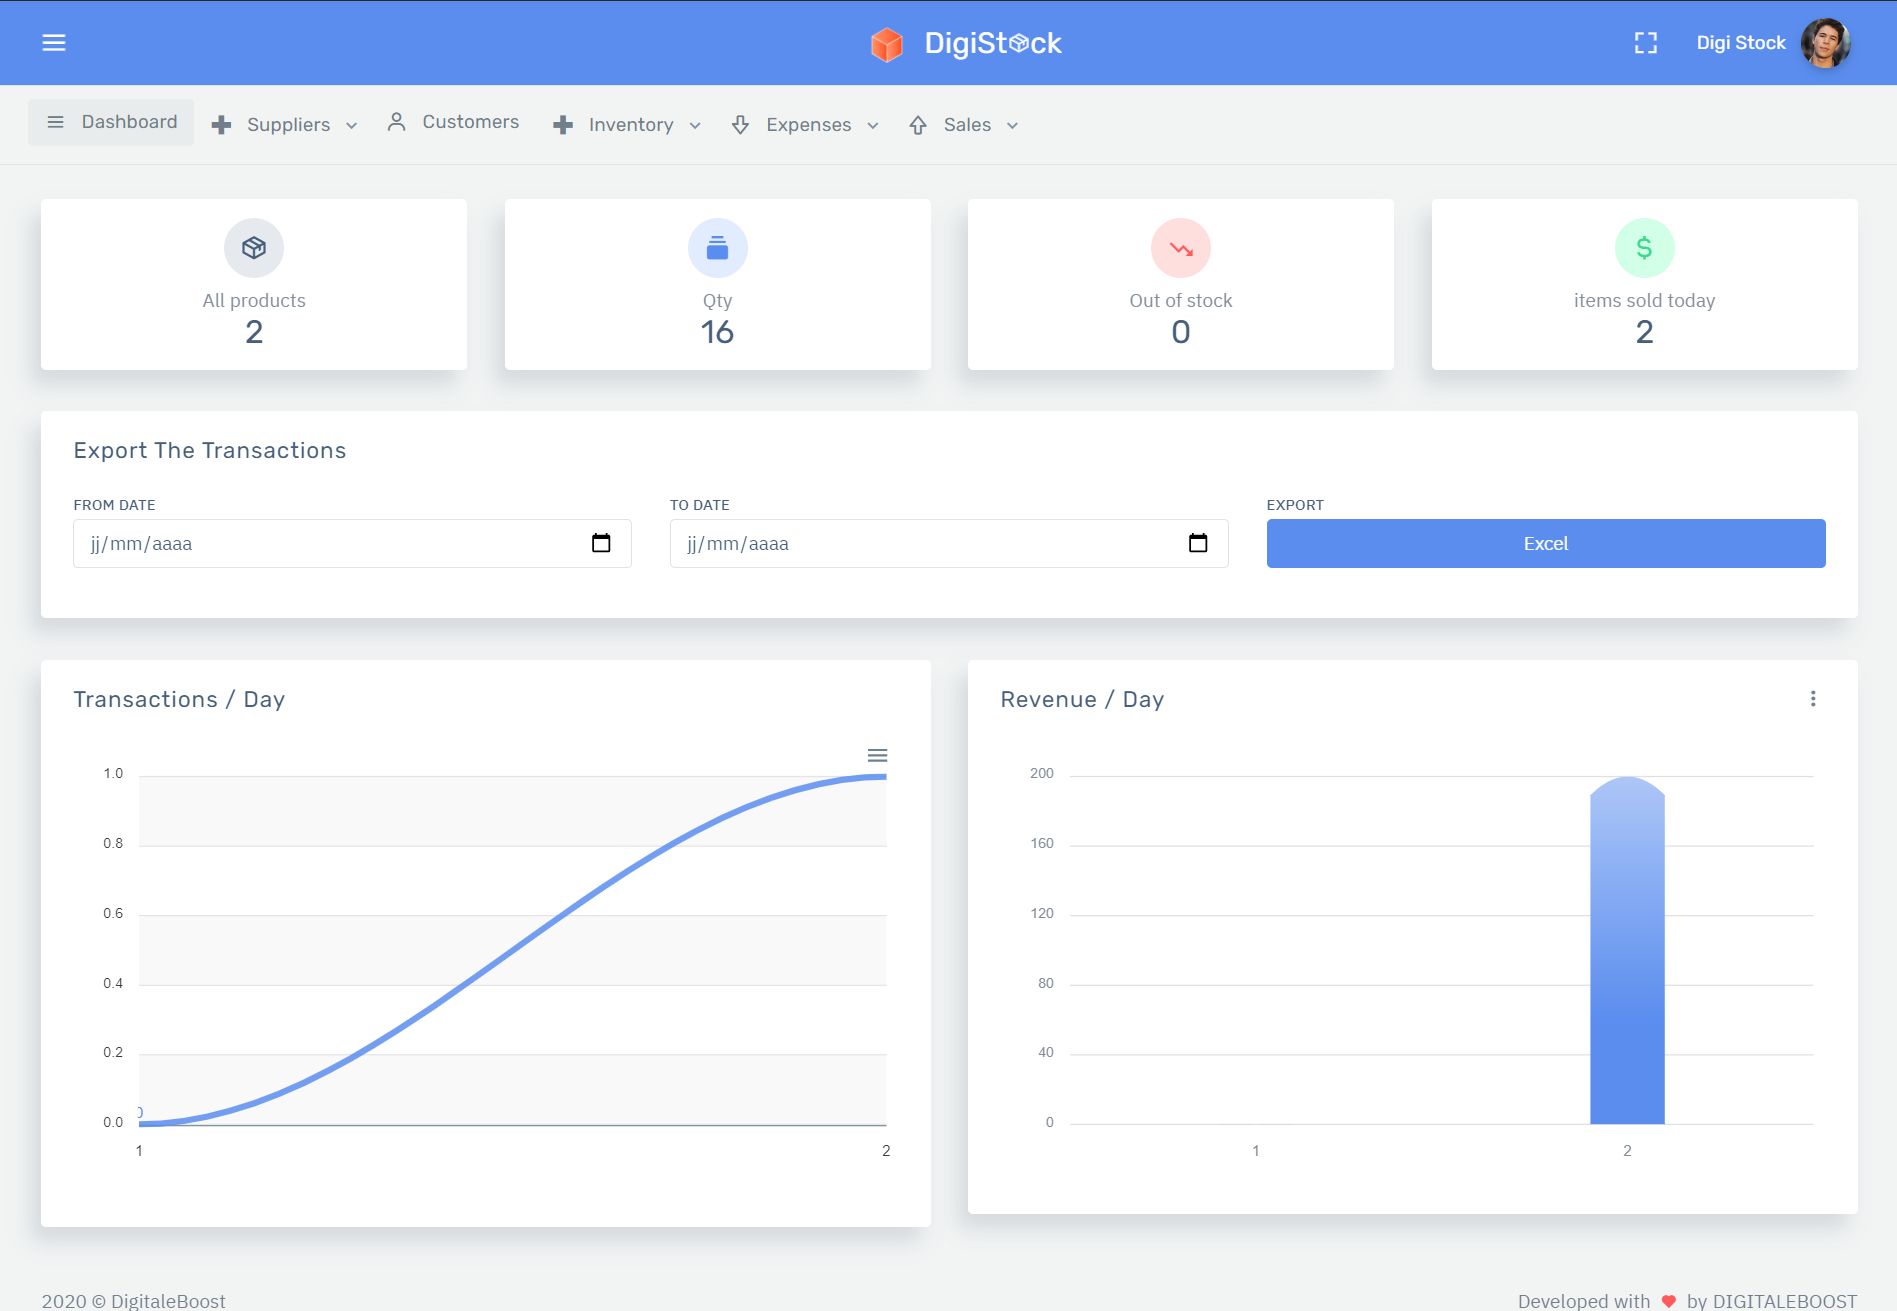The height and width of the screenshot is (1311, 1897).
Task: Open the From Date calendar picker
Action: pyautogui.click(x=601, y=543)
